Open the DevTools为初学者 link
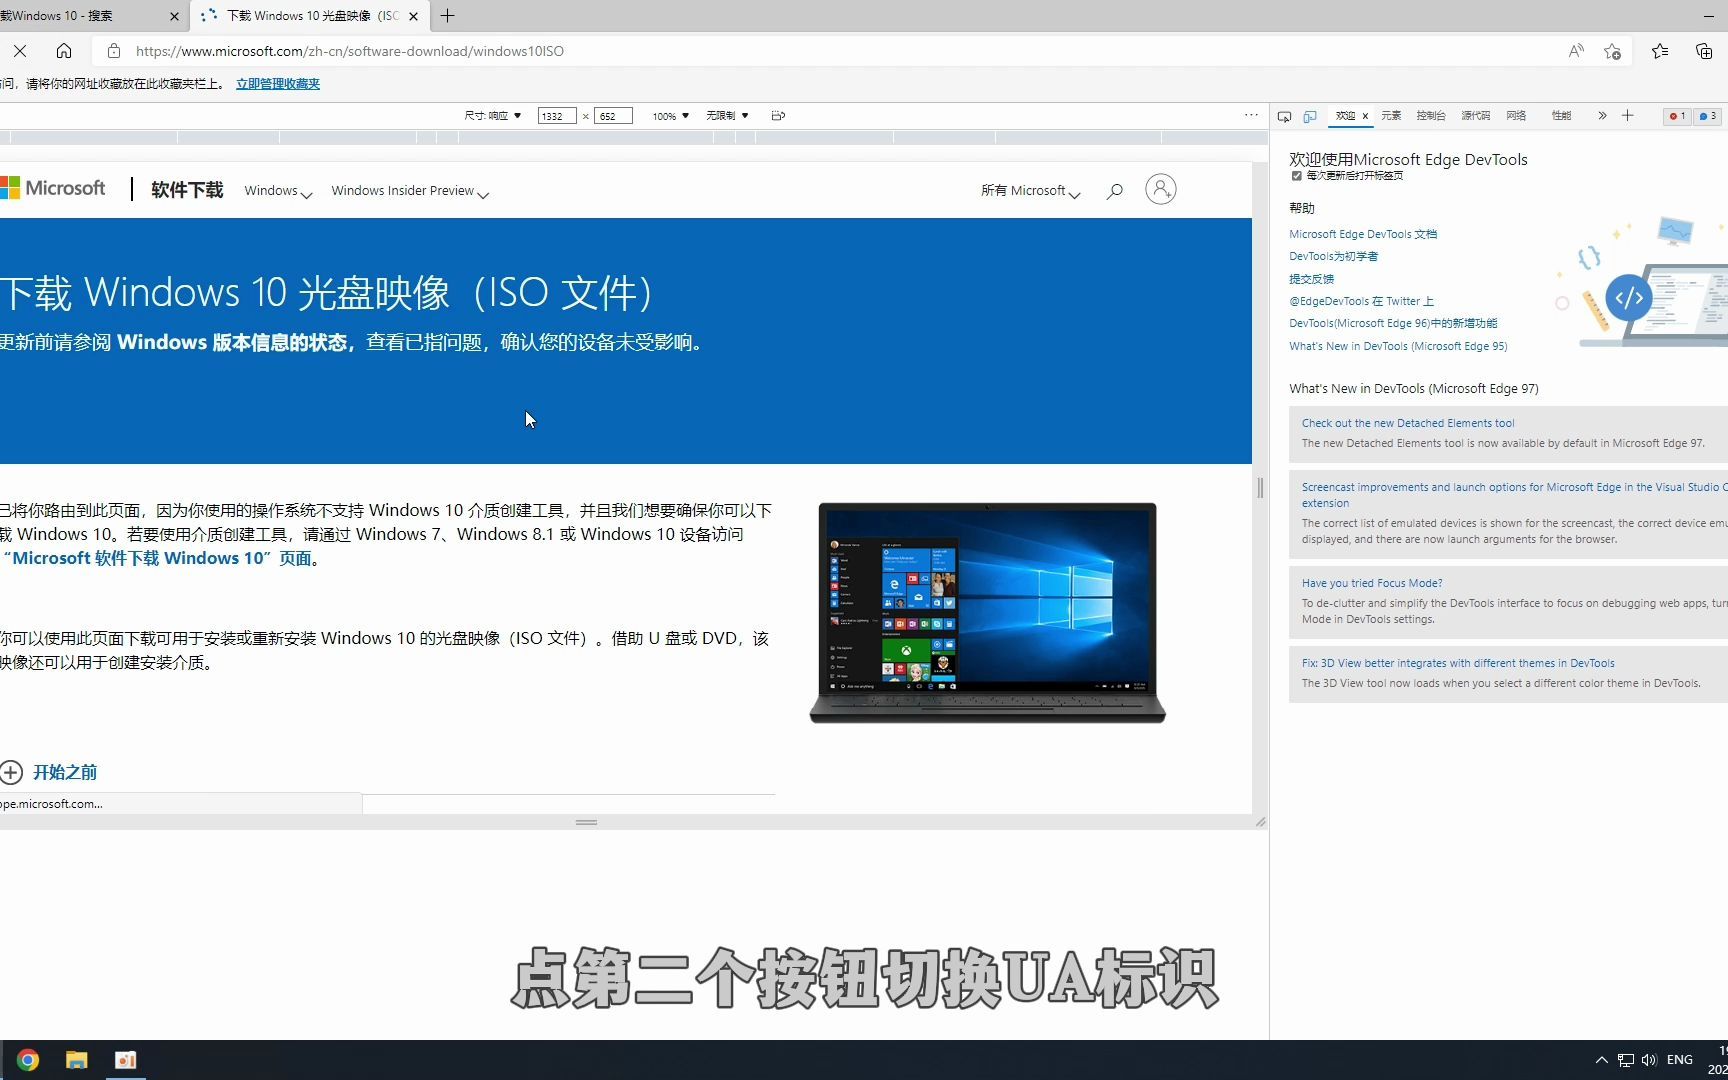The height and width of the screenshot is (1080, 1728). point(1333,256)
